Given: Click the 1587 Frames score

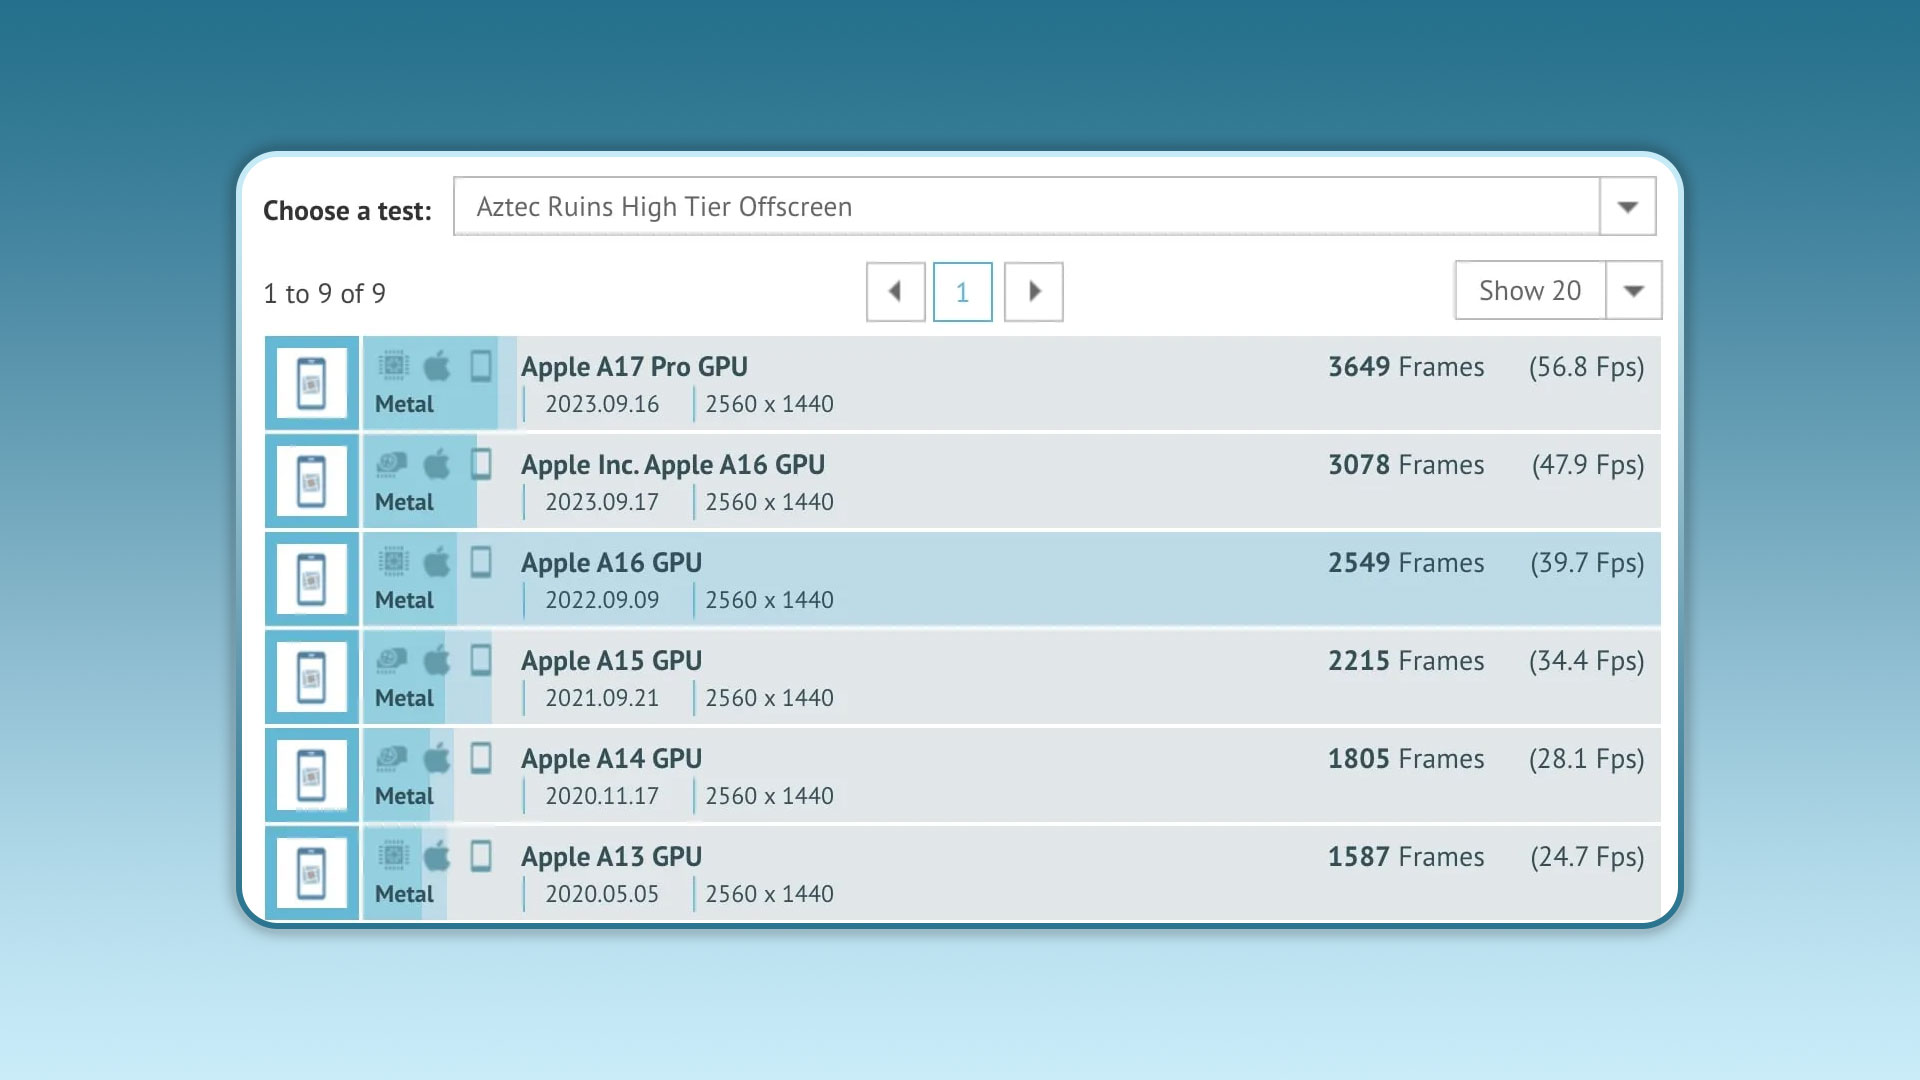Looking at the screenshot, I should tap(1406, 857).
